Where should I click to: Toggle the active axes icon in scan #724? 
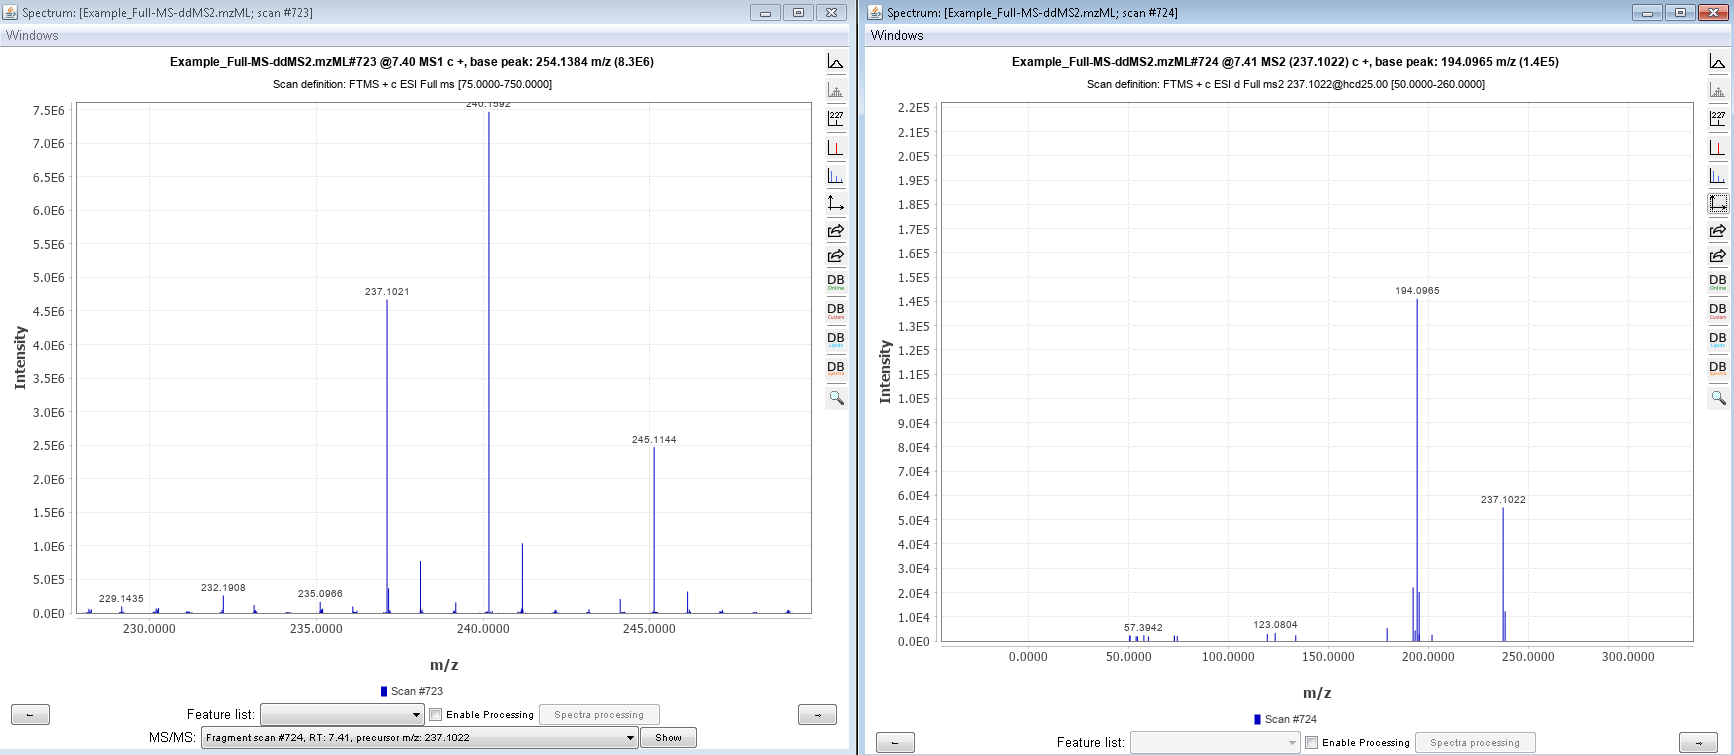(x=1717, y=204)
